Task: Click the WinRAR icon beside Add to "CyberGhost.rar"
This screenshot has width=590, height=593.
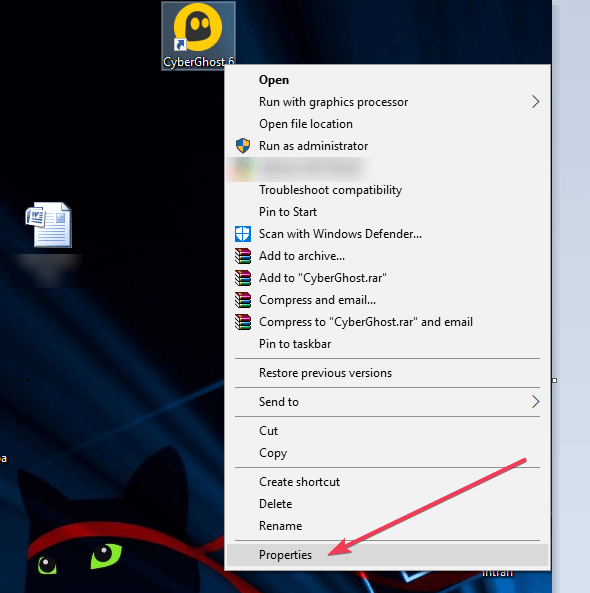Action: coord(243,278)
